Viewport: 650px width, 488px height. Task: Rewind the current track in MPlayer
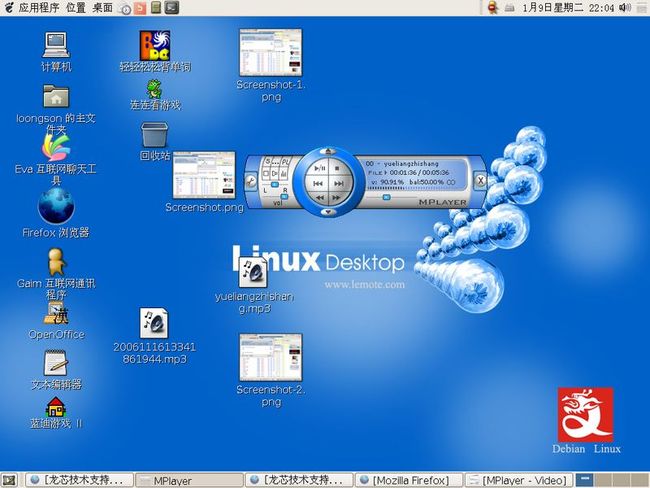(x=320, y=198)
